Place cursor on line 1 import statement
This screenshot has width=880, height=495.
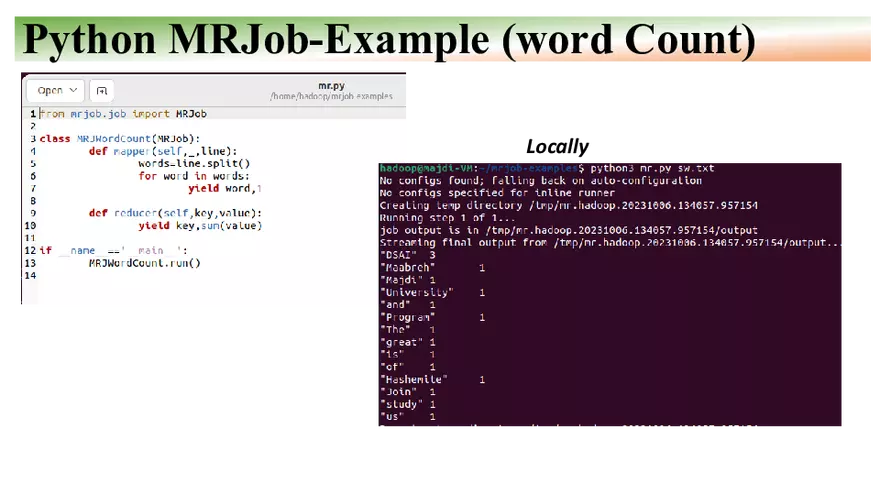tap(123, 114)
